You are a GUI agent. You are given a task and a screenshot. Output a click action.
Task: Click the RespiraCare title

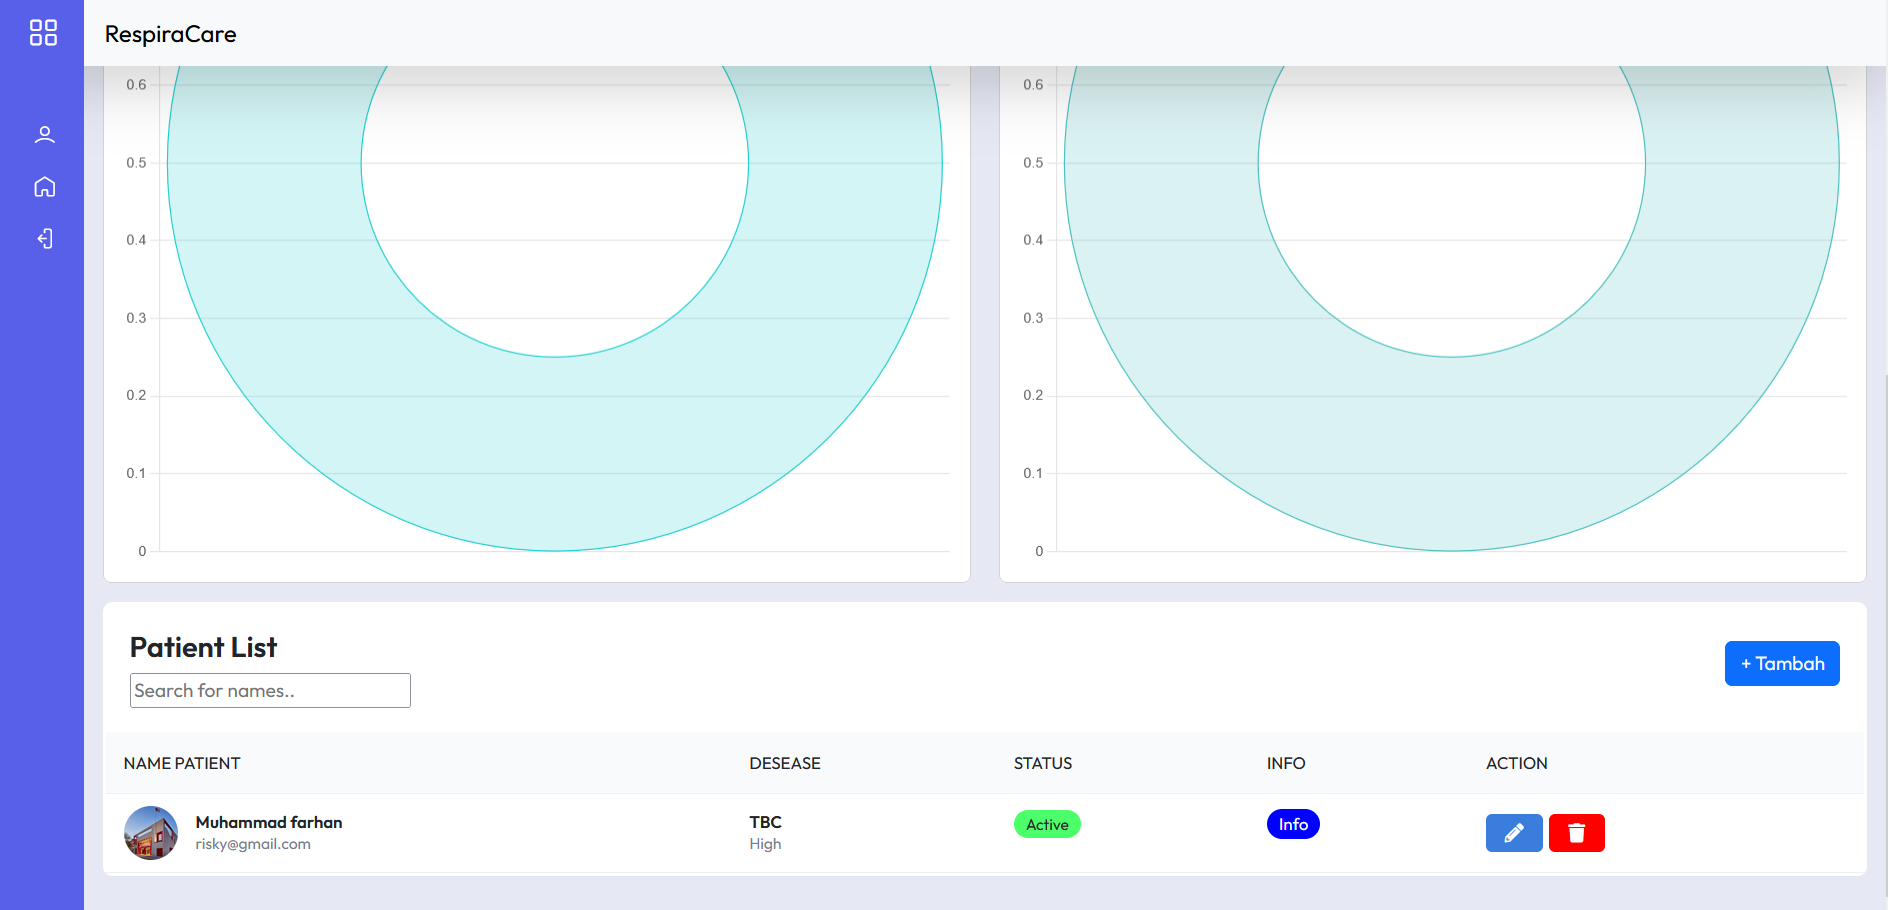171,34
